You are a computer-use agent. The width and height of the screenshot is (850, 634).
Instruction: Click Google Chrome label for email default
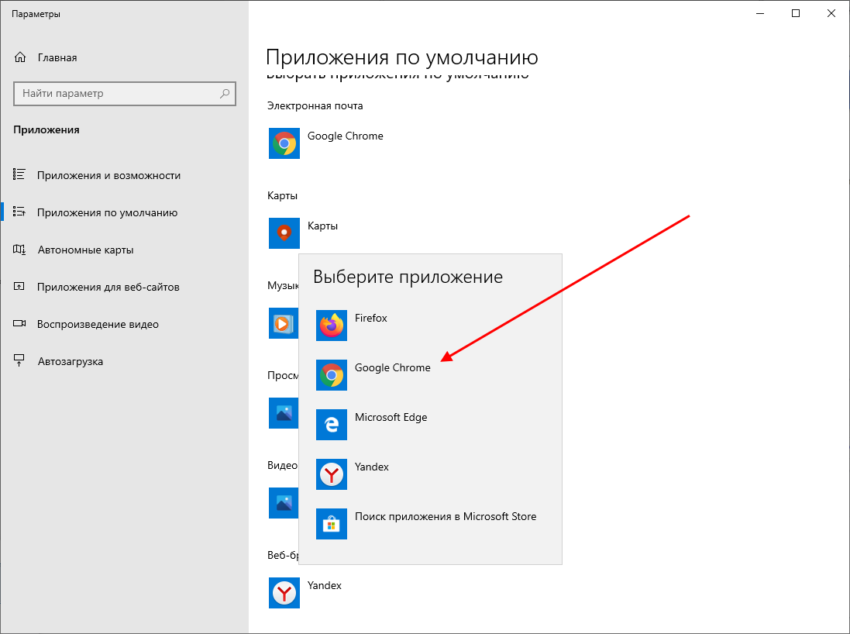point(345,136)
